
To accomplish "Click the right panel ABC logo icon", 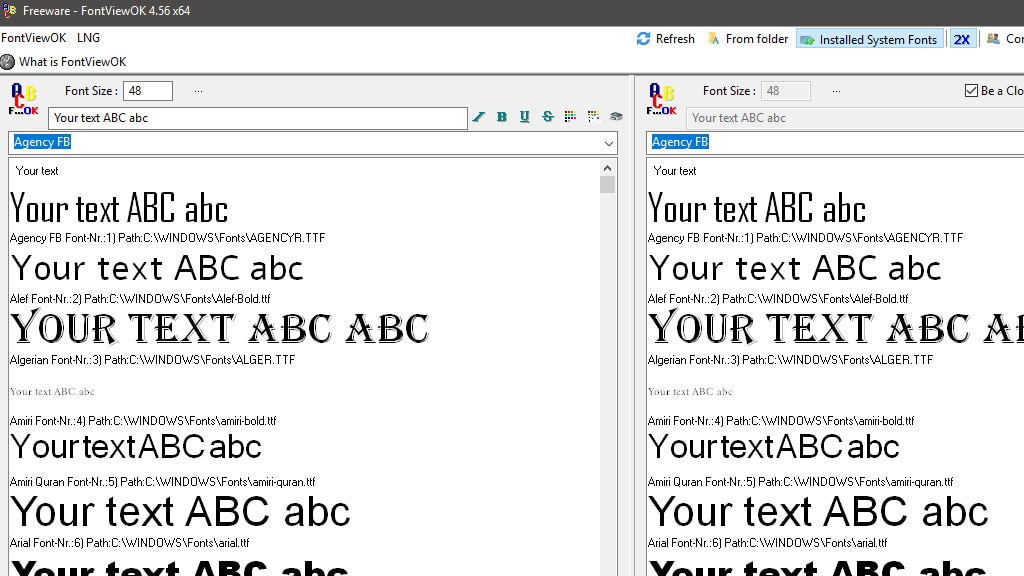I will tap(662, 99).
